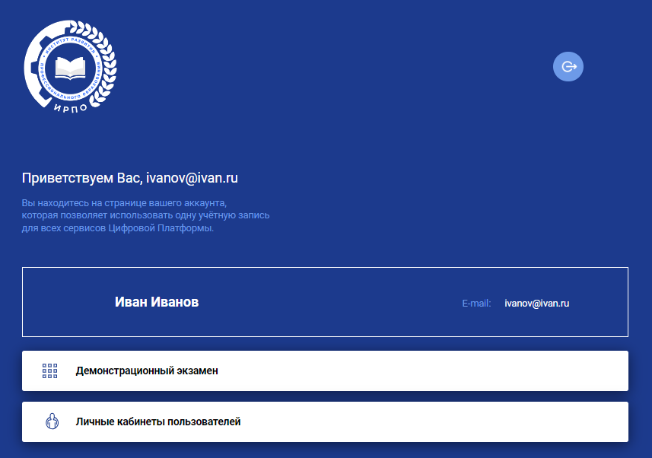
Task: Click the ivanov@ivan.ru address in profile card
Action: tap(537, 303)
